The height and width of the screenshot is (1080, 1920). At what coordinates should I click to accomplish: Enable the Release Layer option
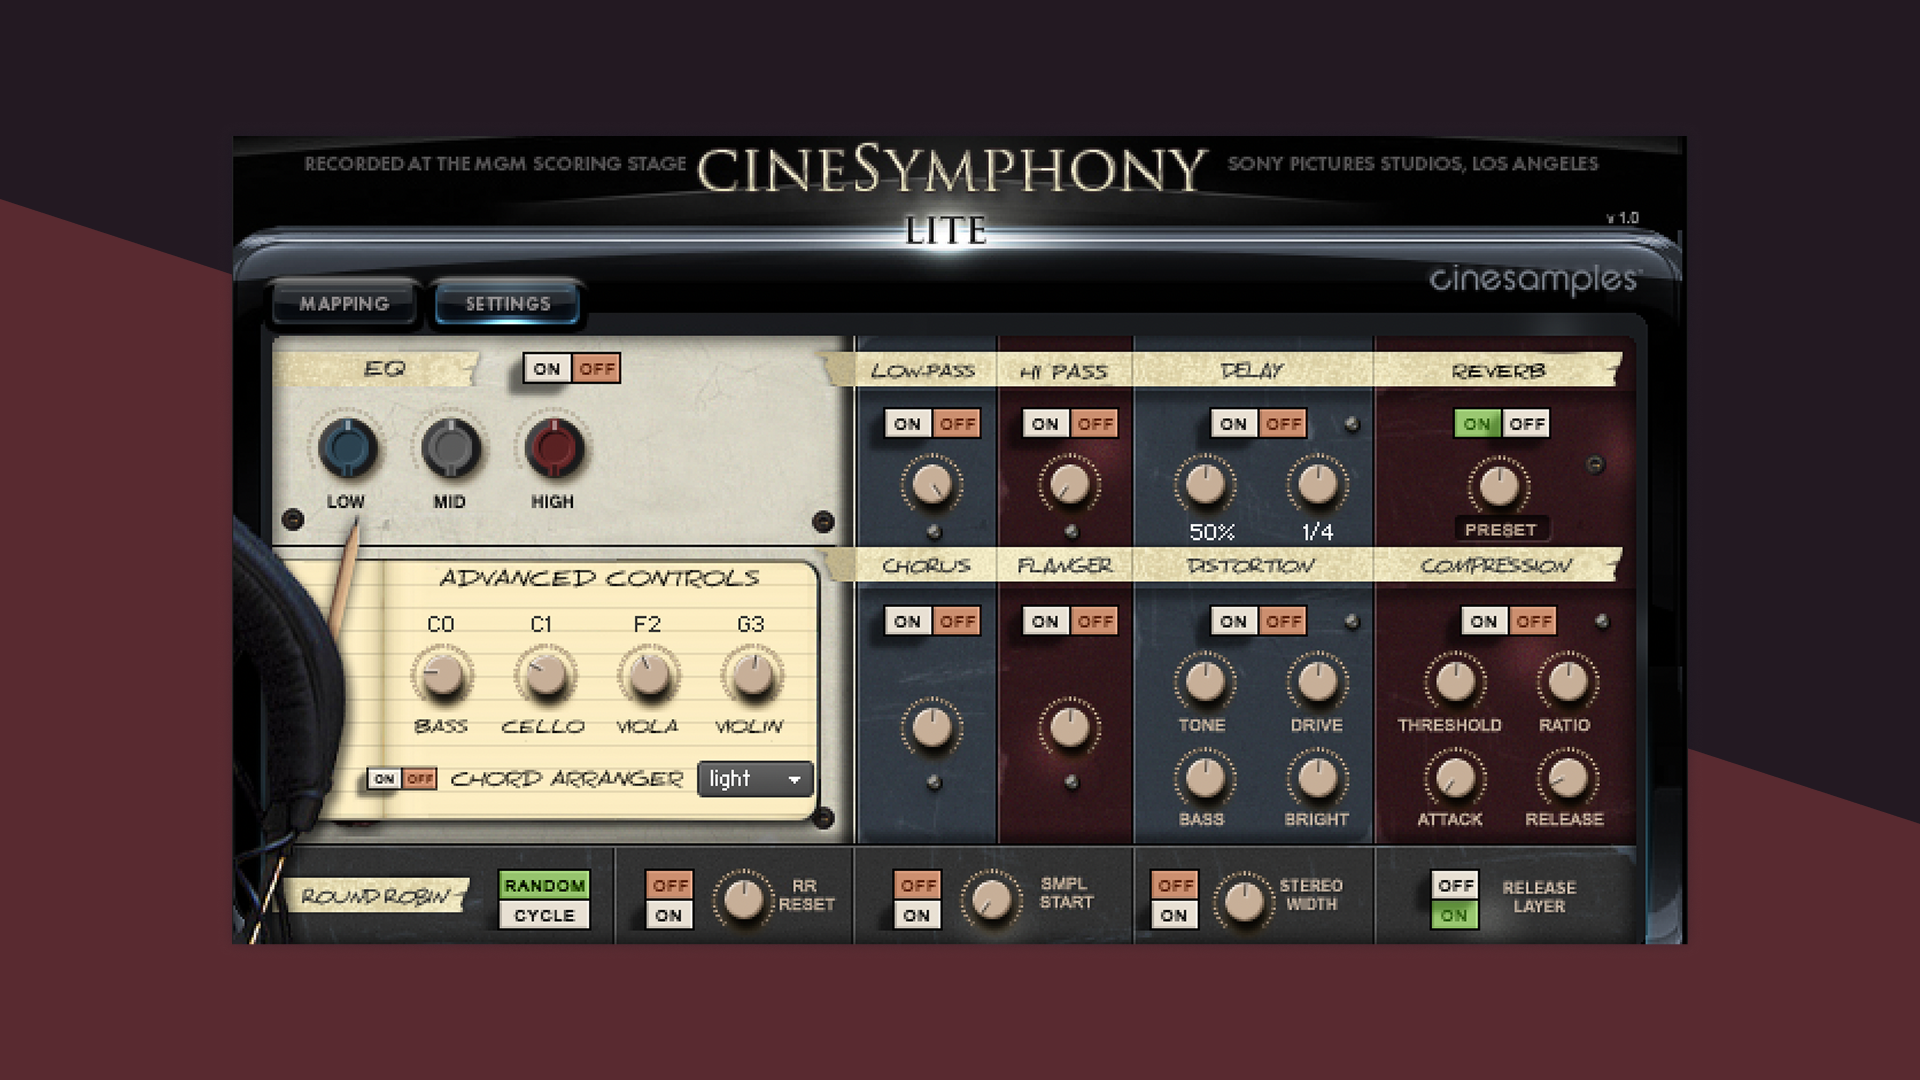tap(1455, 914)
